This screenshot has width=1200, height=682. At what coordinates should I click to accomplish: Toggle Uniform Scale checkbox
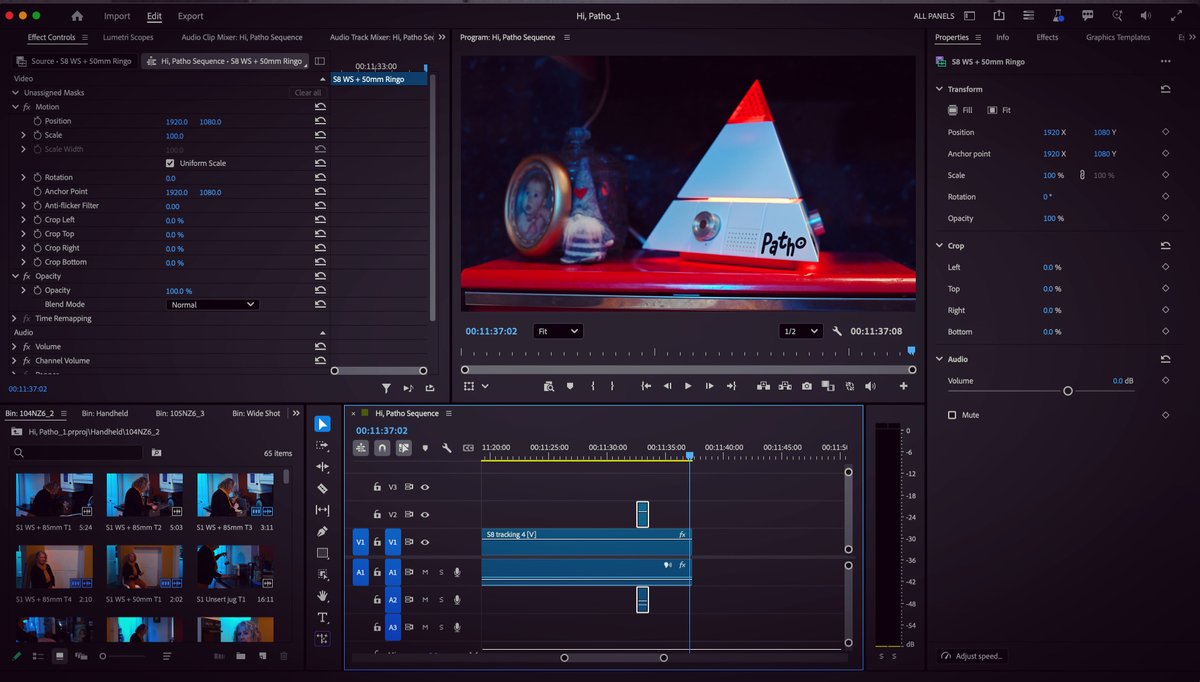click(170, 163)
